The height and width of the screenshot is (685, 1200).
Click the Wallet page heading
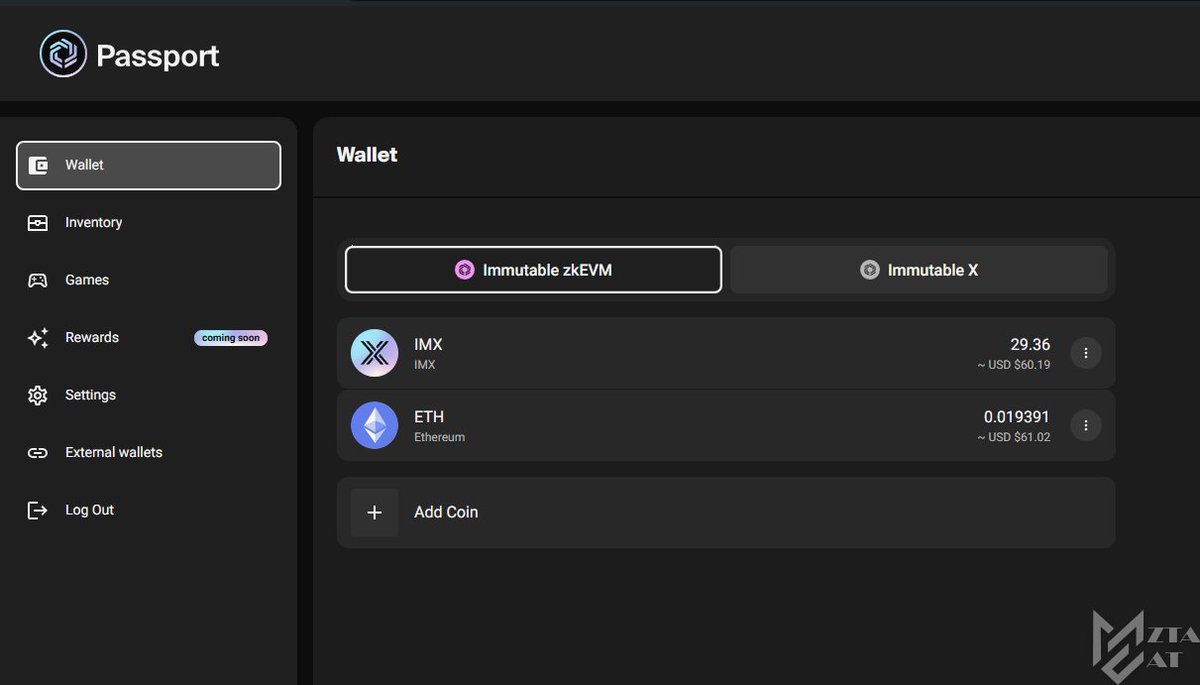click(x=367, y=155)
